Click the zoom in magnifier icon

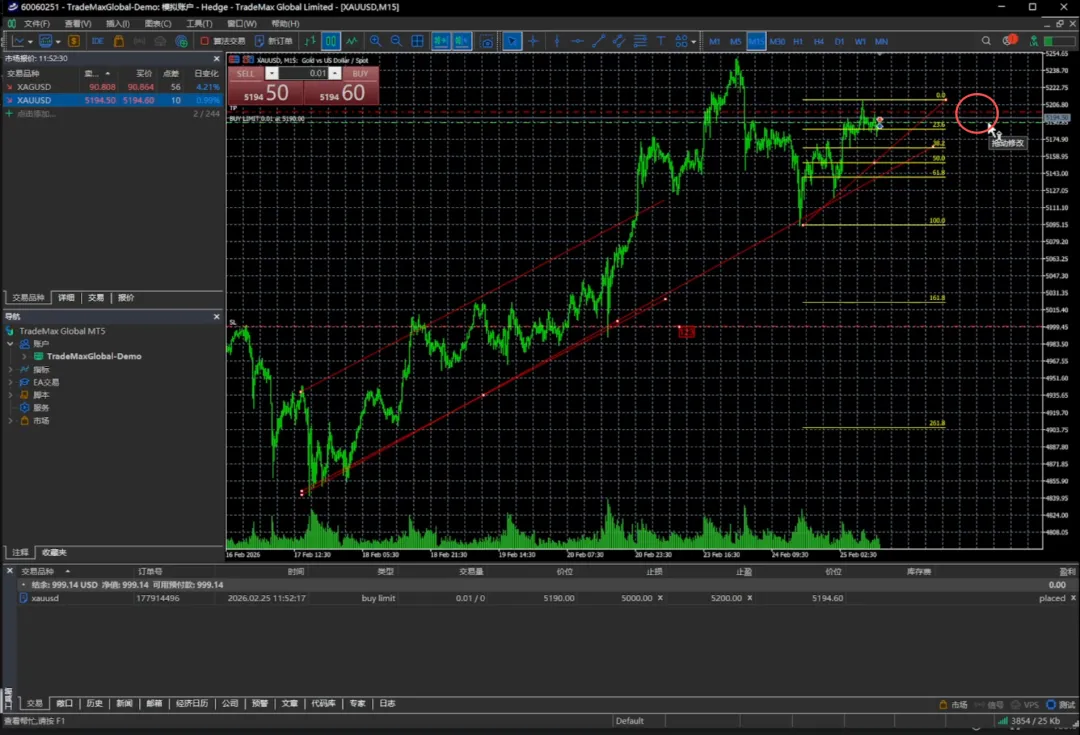(375, 41)
